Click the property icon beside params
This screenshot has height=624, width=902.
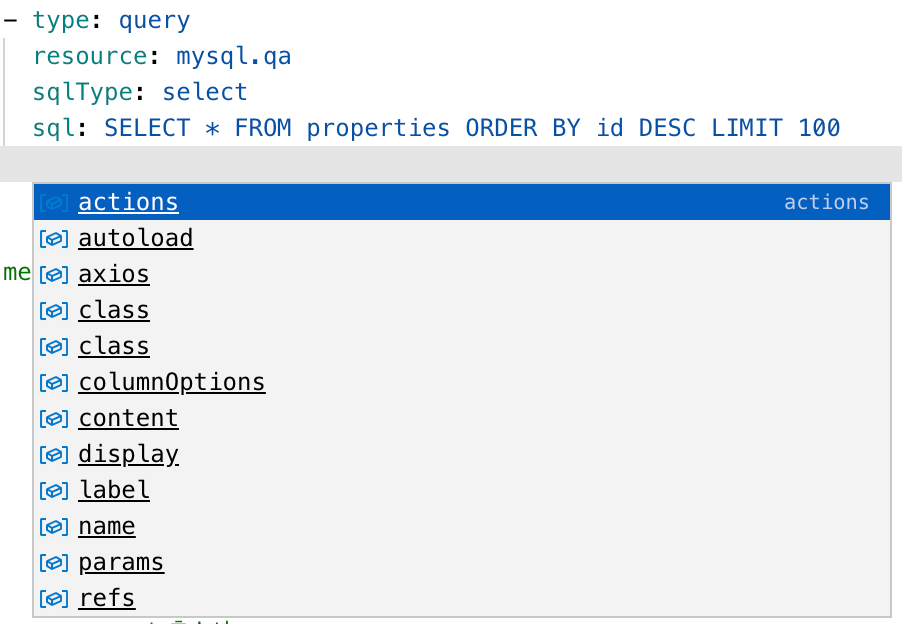pyautogui.click(x=54, y=562)
